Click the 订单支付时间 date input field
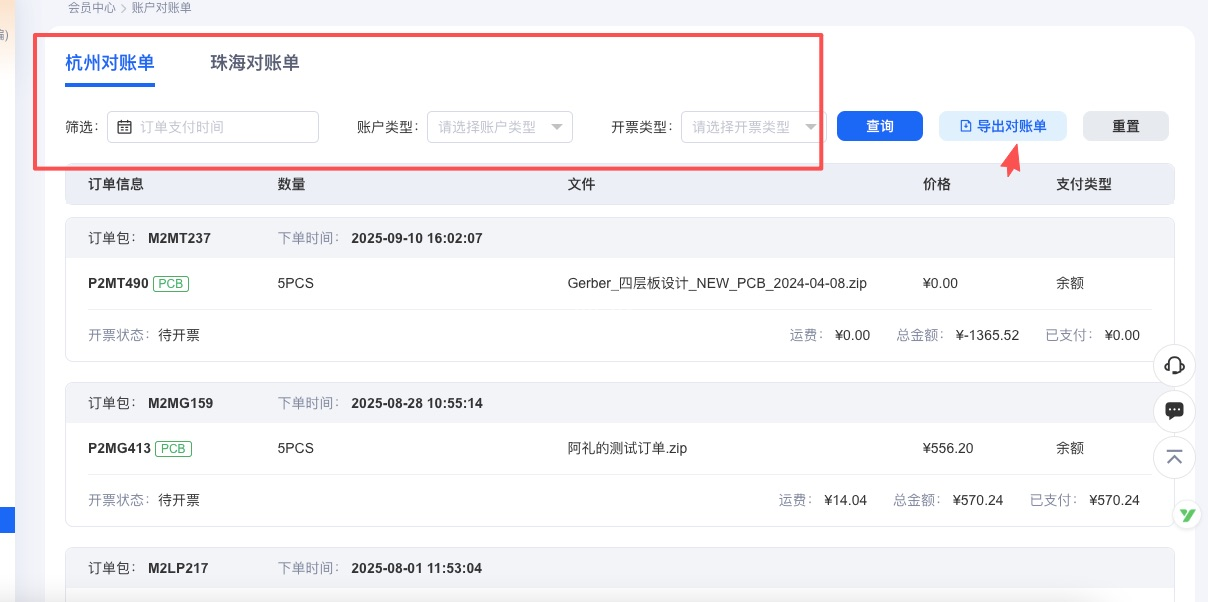Screen dimensions: 1208x602 coord(225,127)
